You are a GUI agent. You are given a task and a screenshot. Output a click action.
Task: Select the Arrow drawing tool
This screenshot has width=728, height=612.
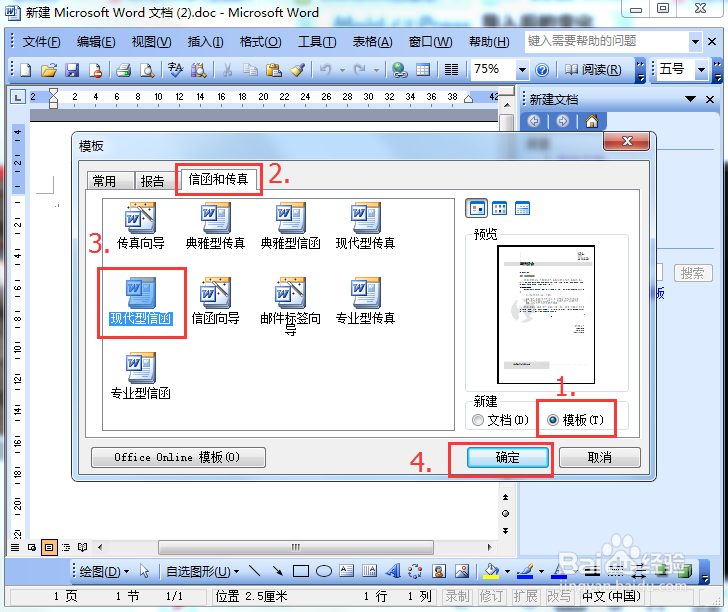pyautogui.click(x=278, y=571)
